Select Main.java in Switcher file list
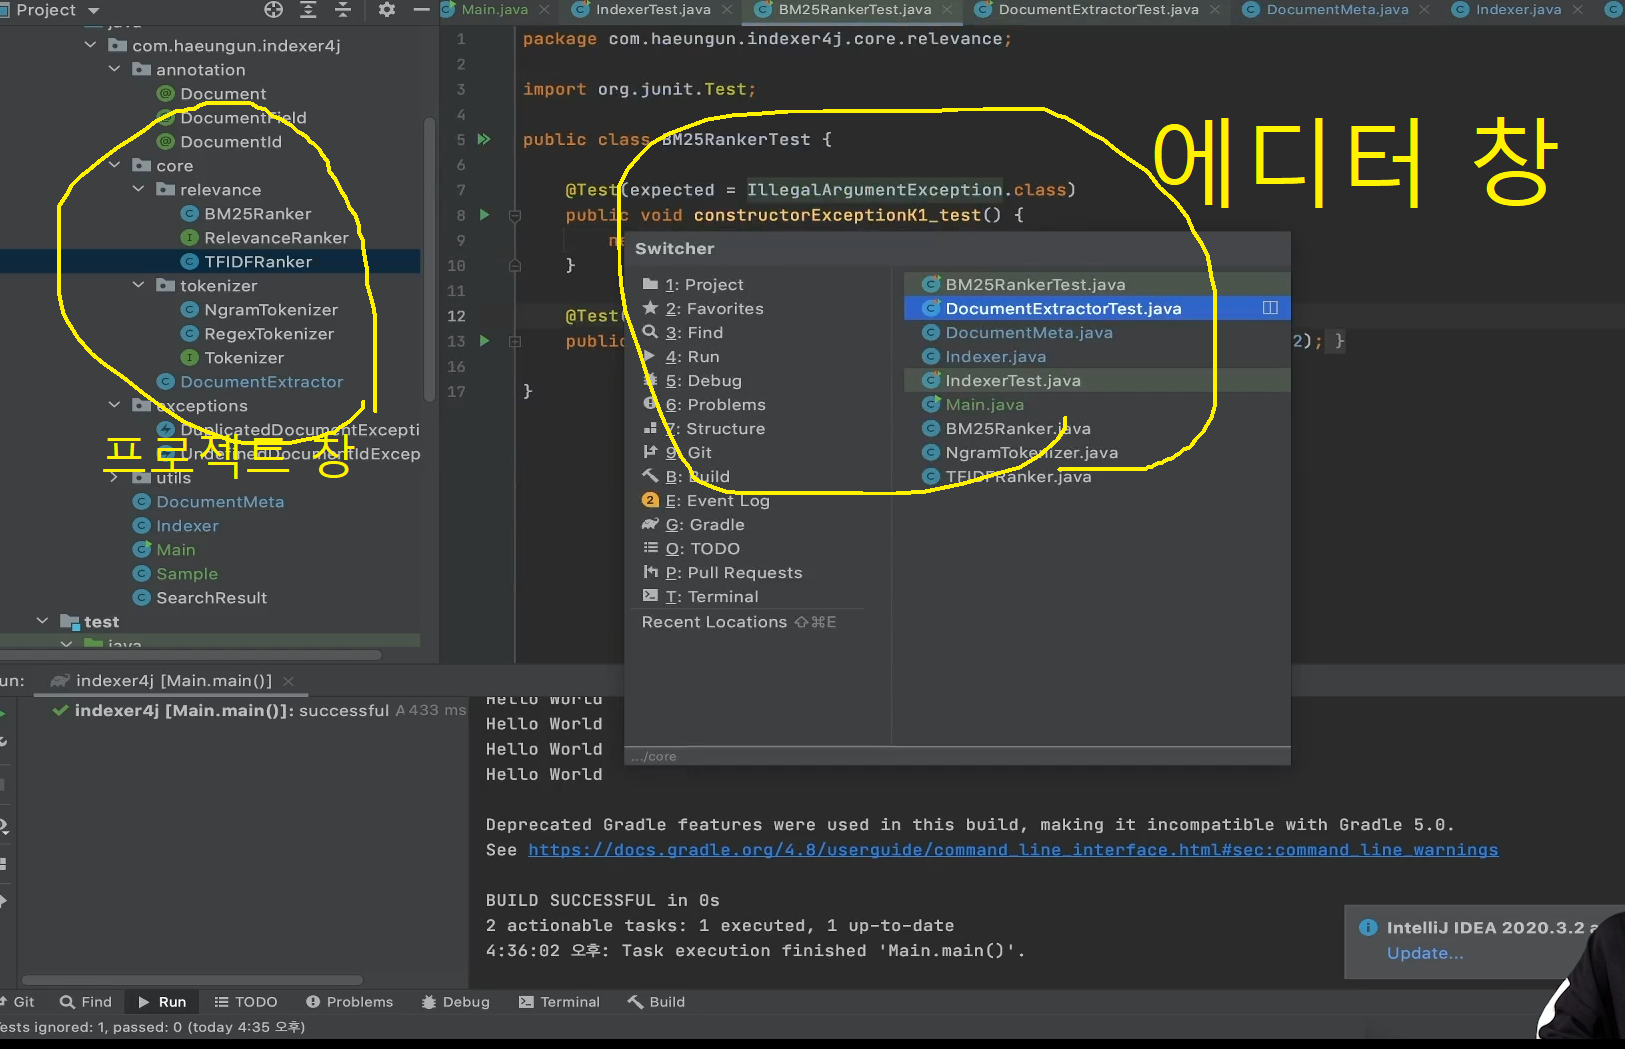 tap(1096, 405)
